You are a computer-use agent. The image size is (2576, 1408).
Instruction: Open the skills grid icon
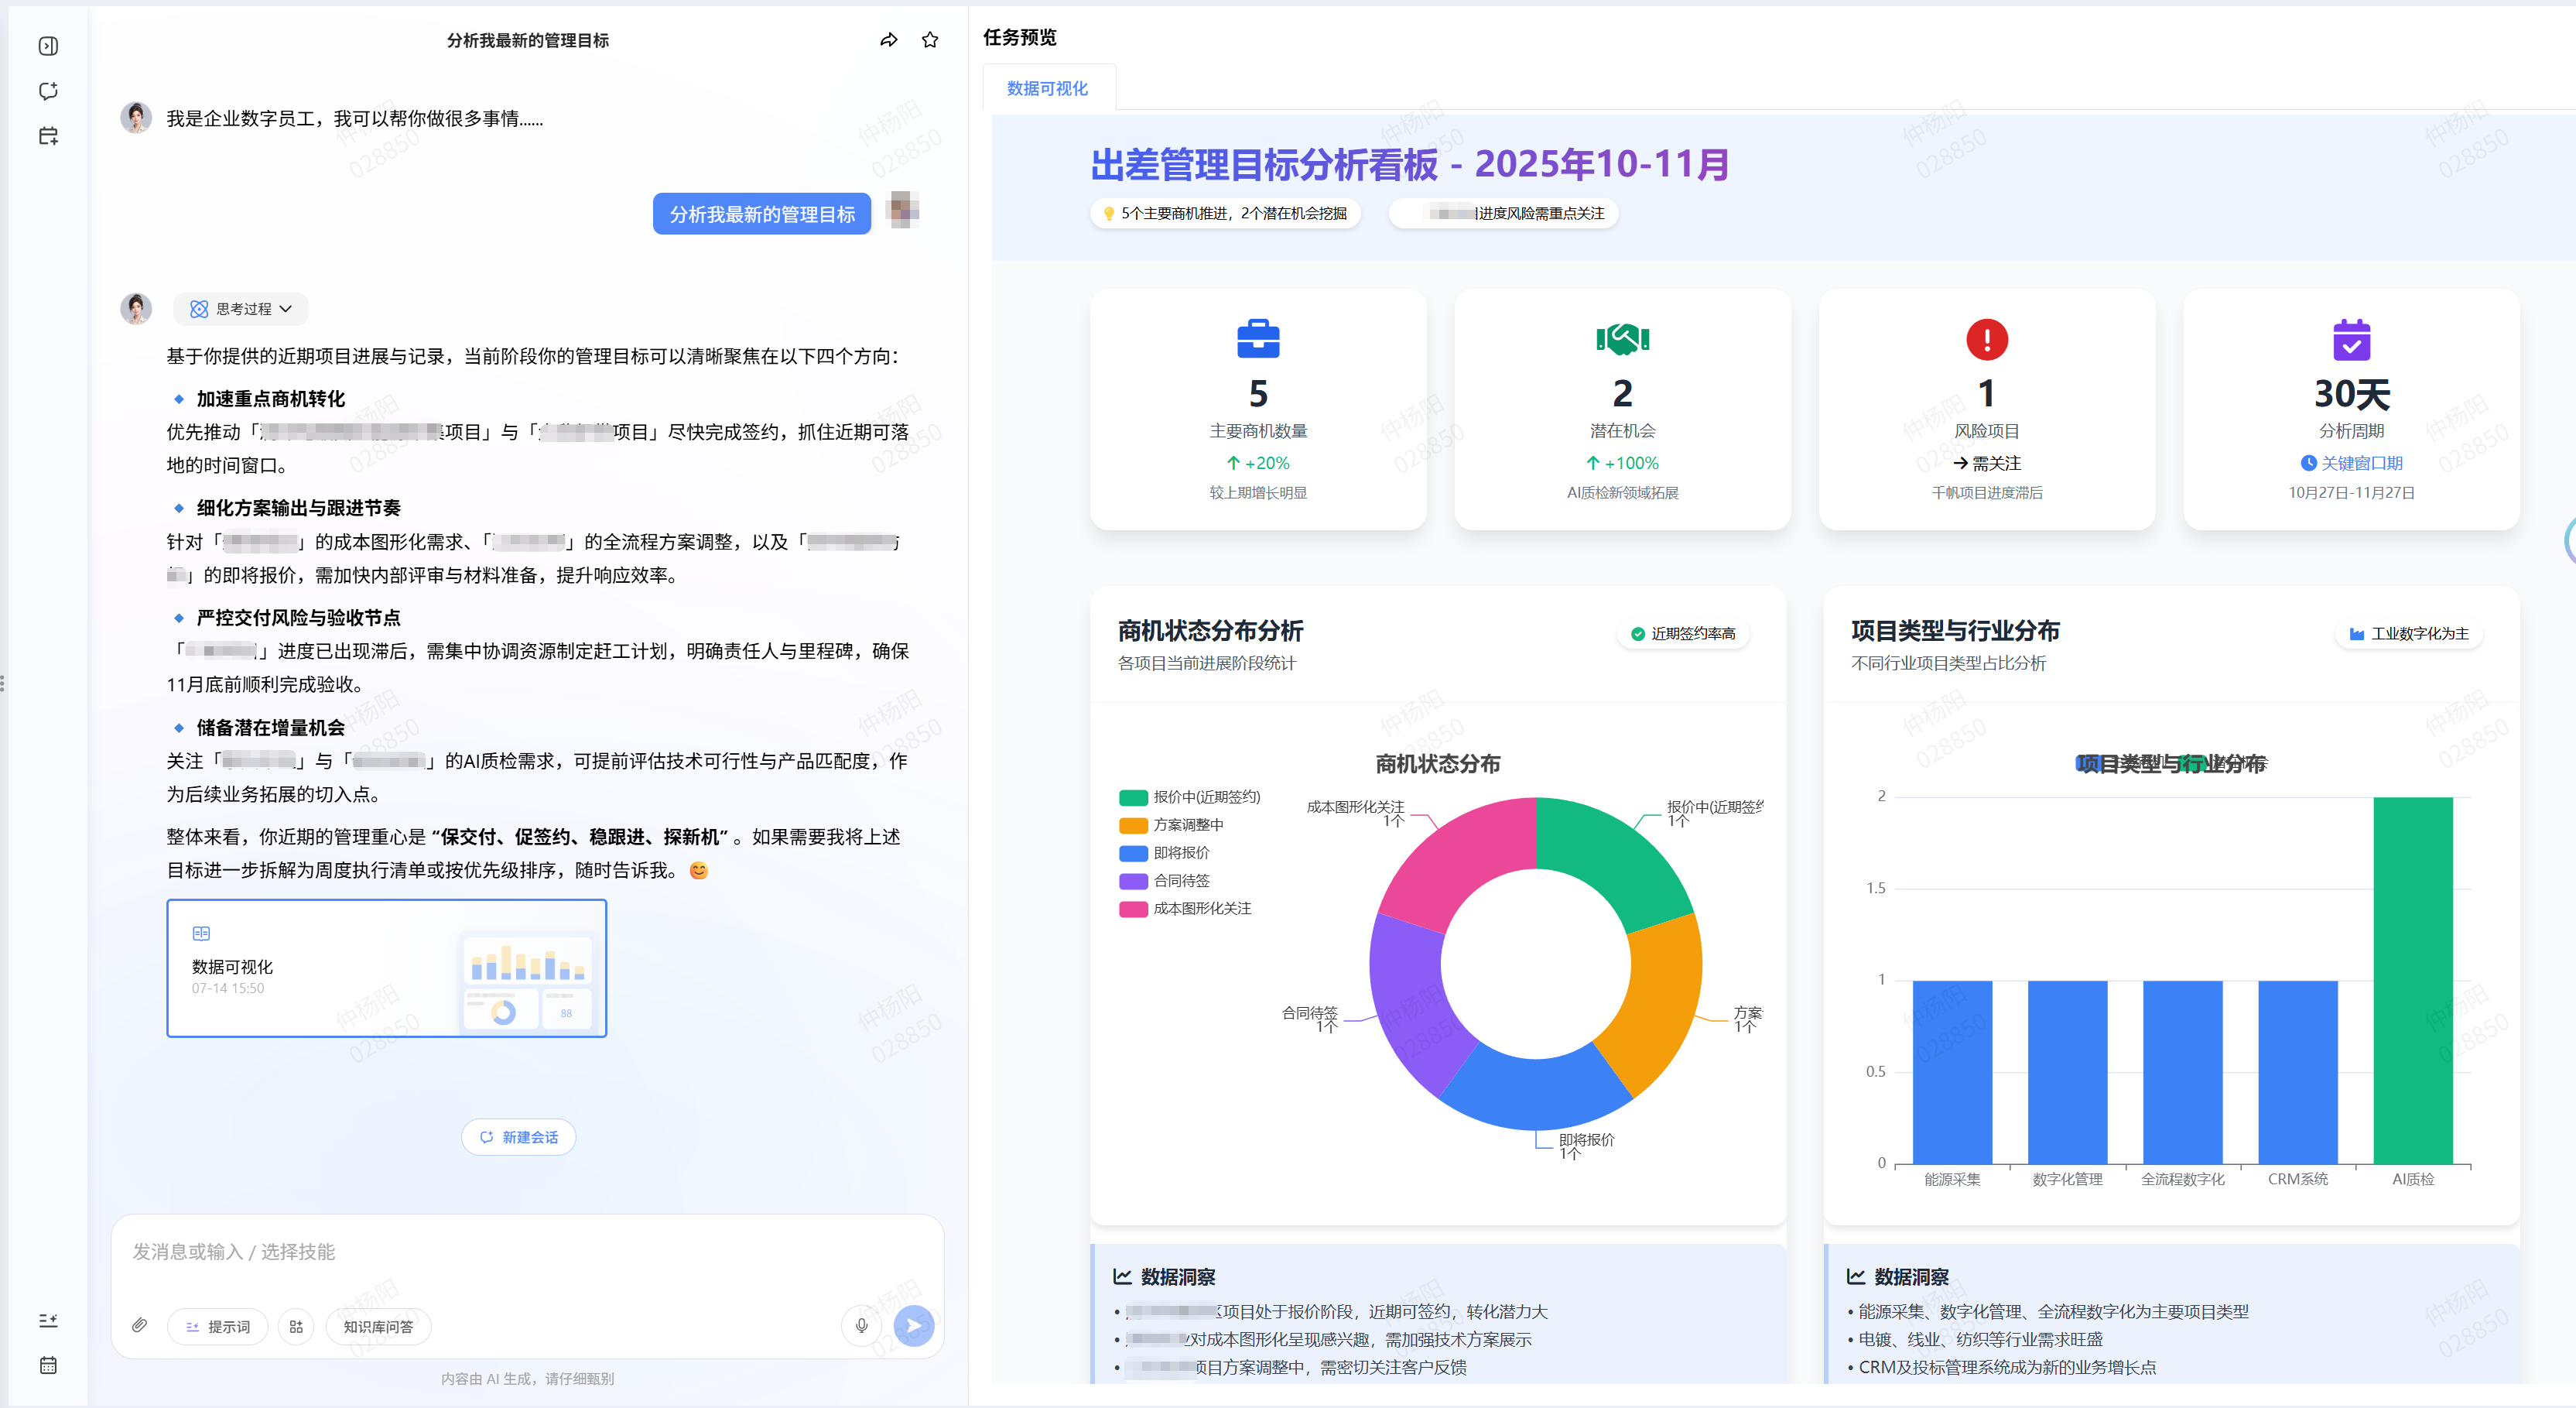(x=296, y=1326)
